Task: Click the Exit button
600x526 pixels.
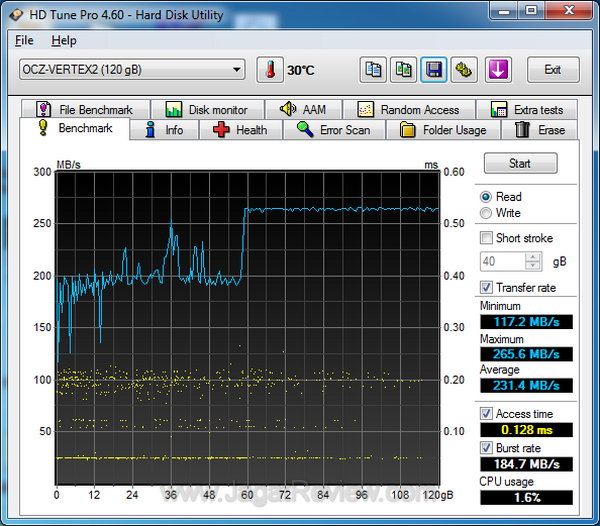Action: point(552,70)
